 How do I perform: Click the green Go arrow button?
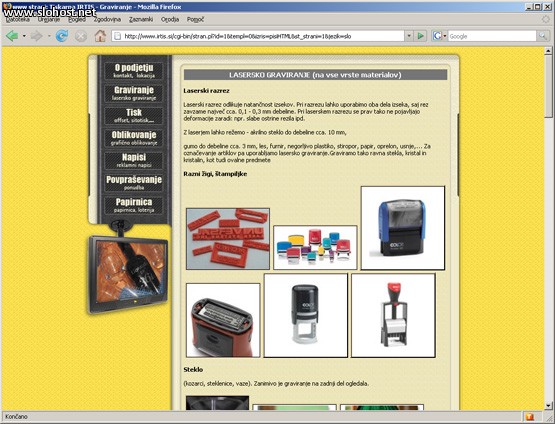(420, 36)
